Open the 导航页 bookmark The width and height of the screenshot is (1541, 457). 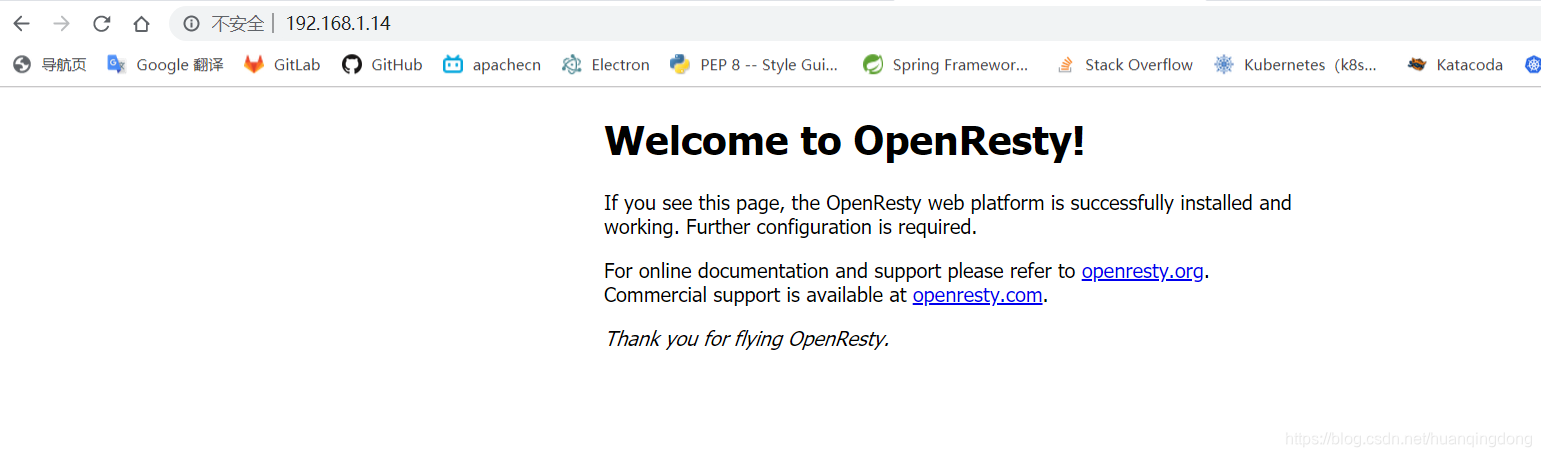(50, 65)
